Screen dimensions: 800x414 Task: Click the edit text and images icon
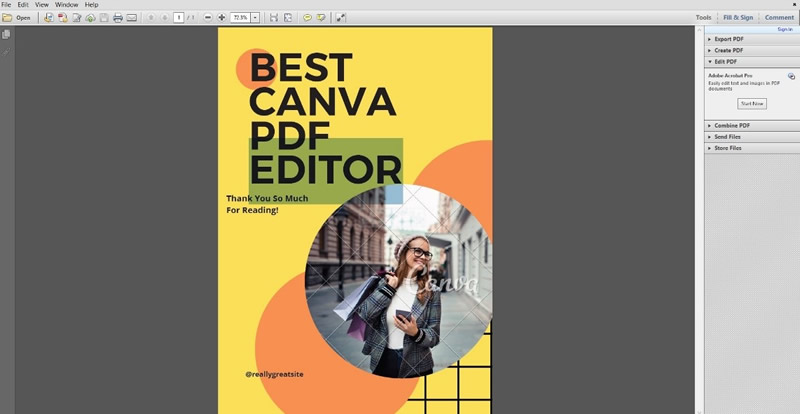click(x=77, y=18)
